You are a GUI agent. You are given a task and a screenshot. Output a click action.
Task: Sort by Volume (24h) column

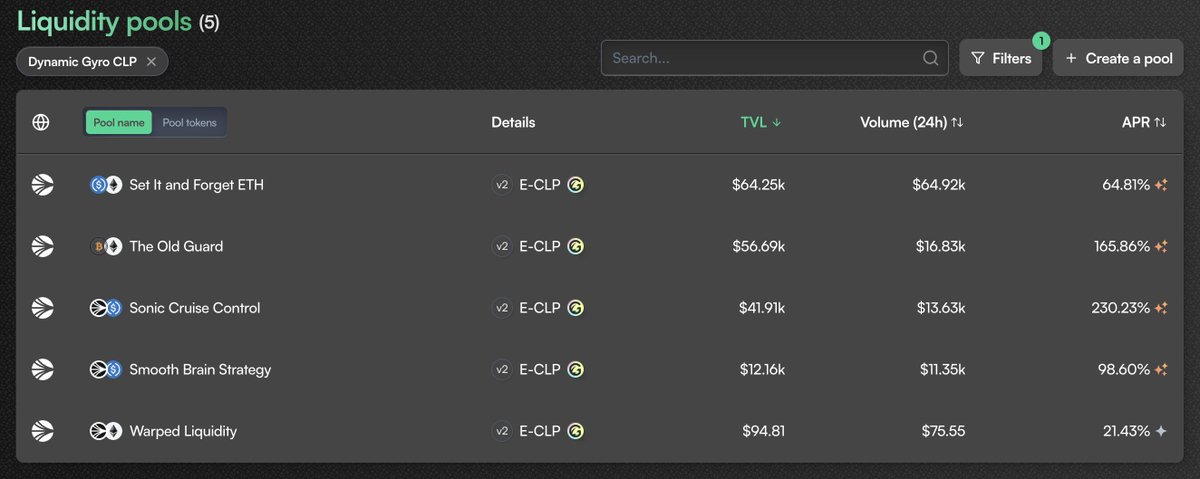pyautogui.click(x=912, y=122)
